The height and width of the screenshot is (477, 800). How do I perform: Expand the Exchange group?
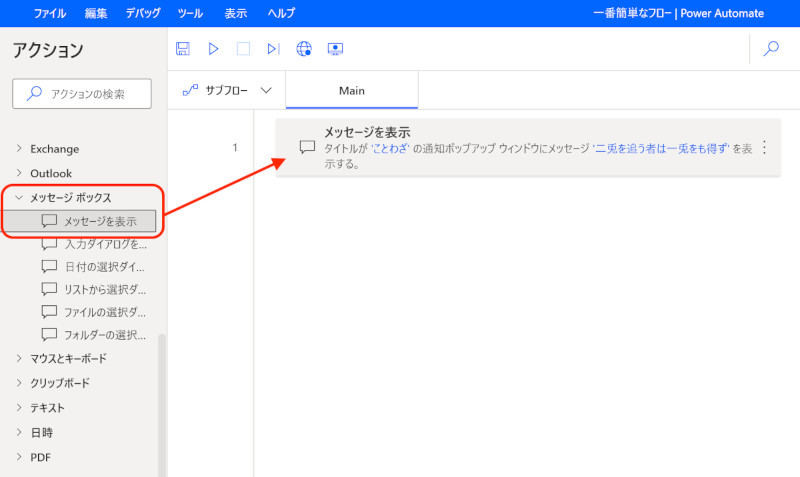point(19,148)
